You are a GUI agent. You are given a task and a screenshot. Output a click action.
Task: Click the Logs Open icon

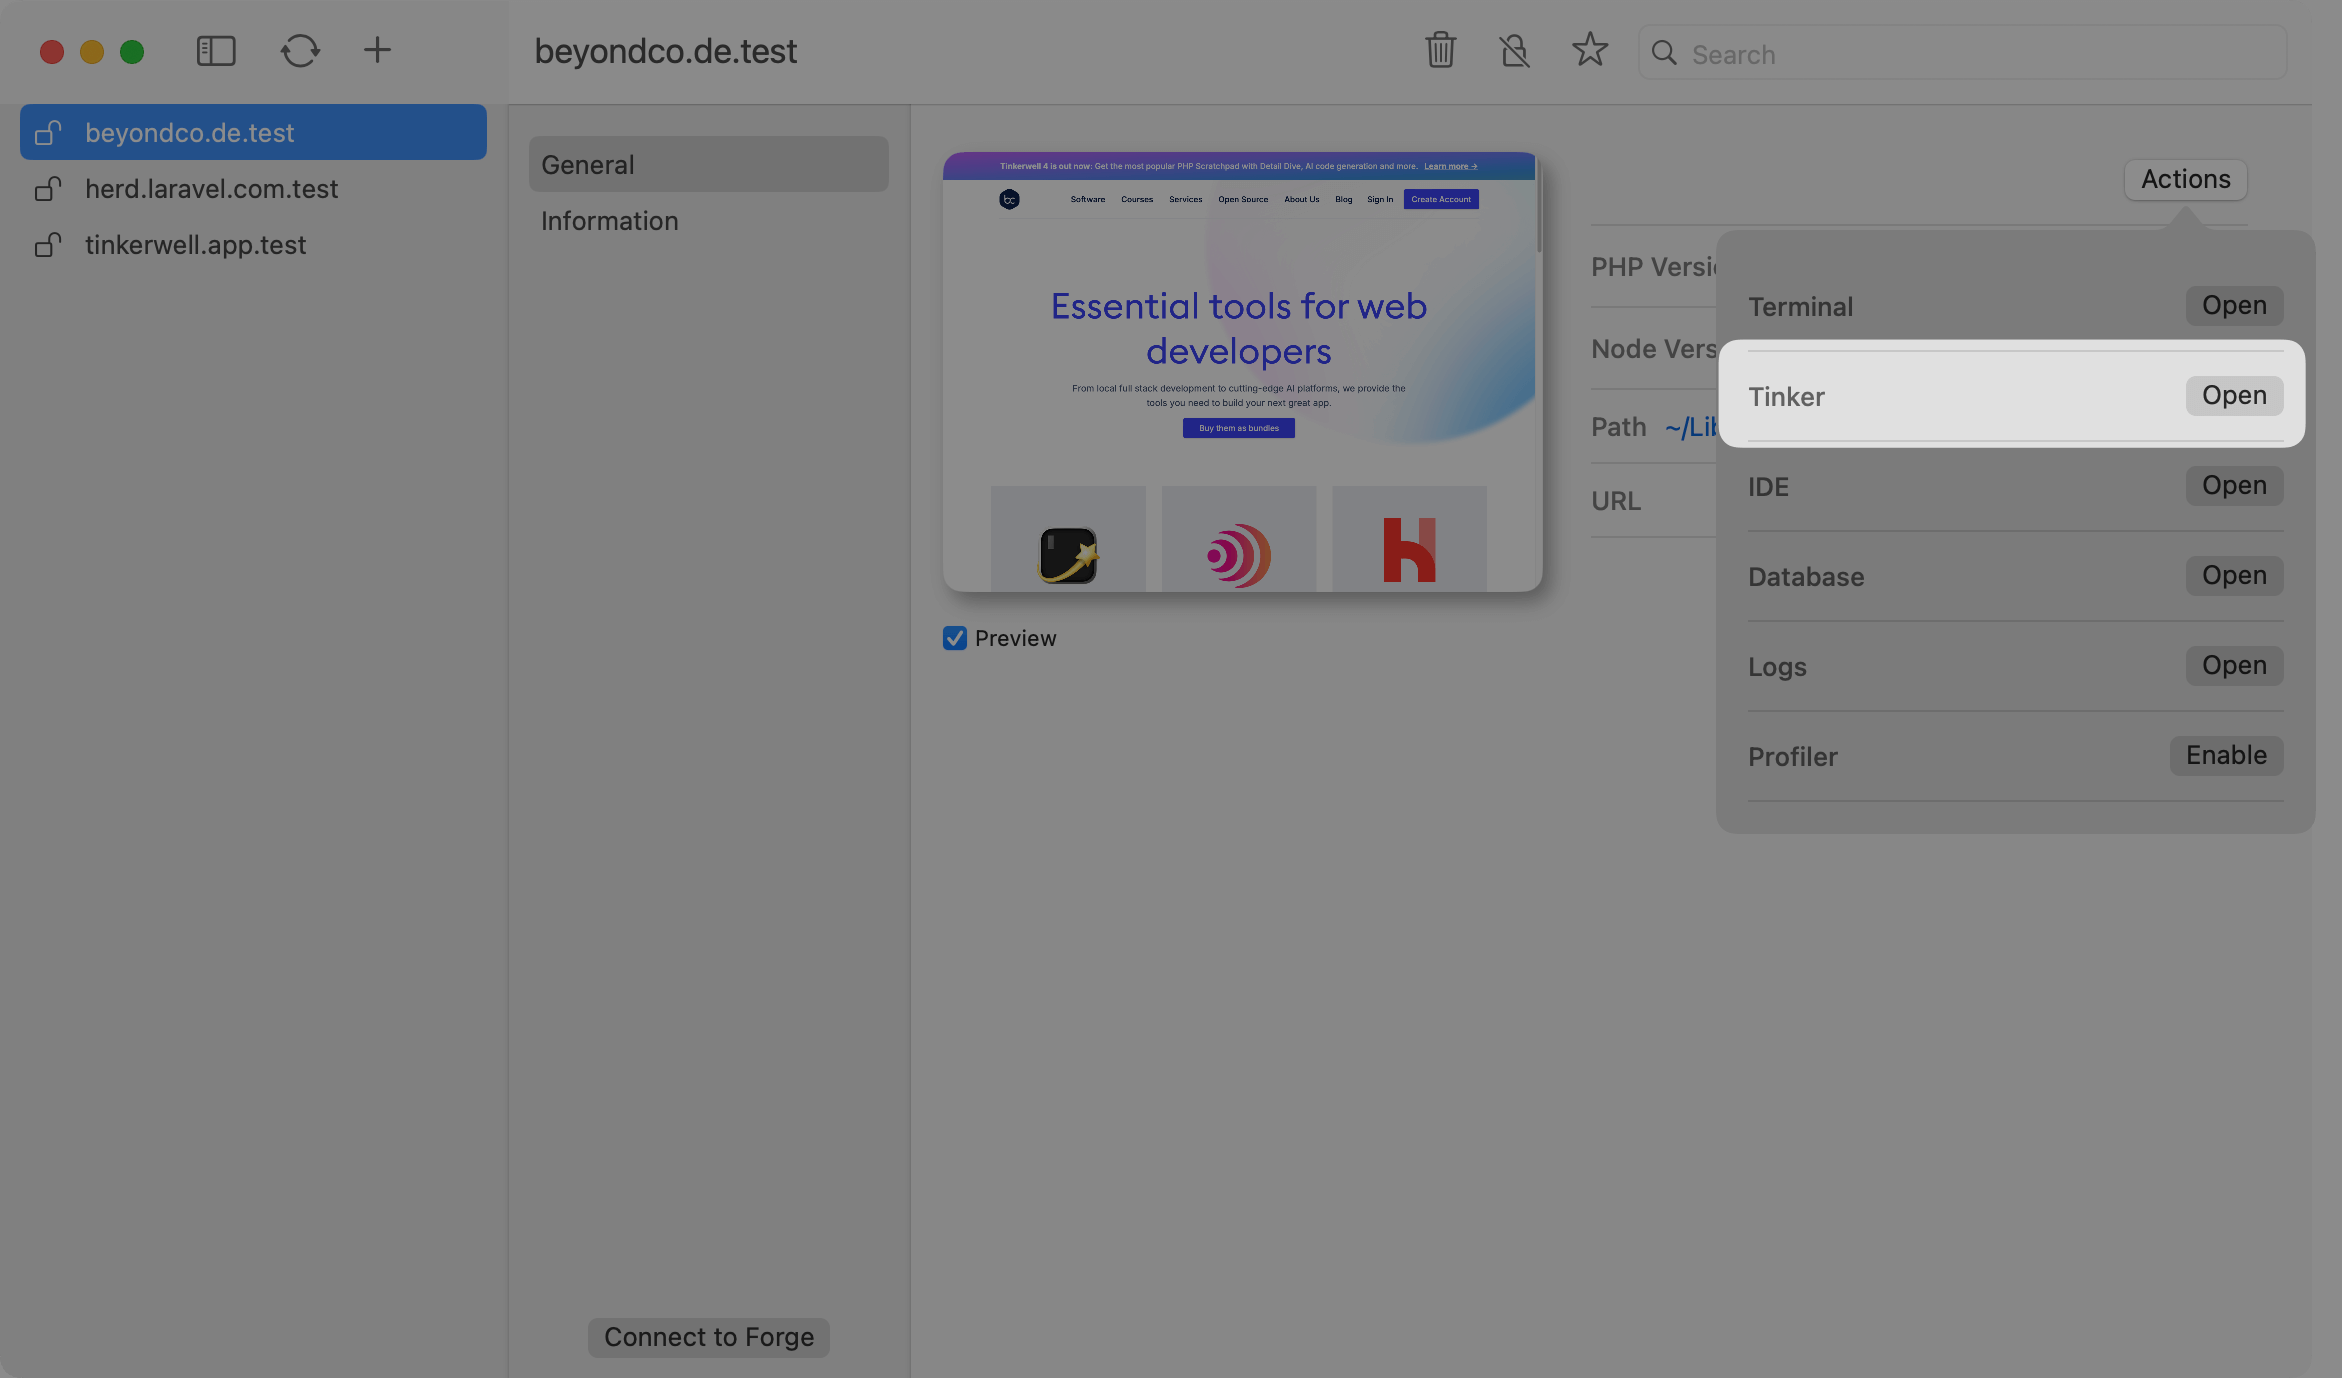pos(2234,666)
